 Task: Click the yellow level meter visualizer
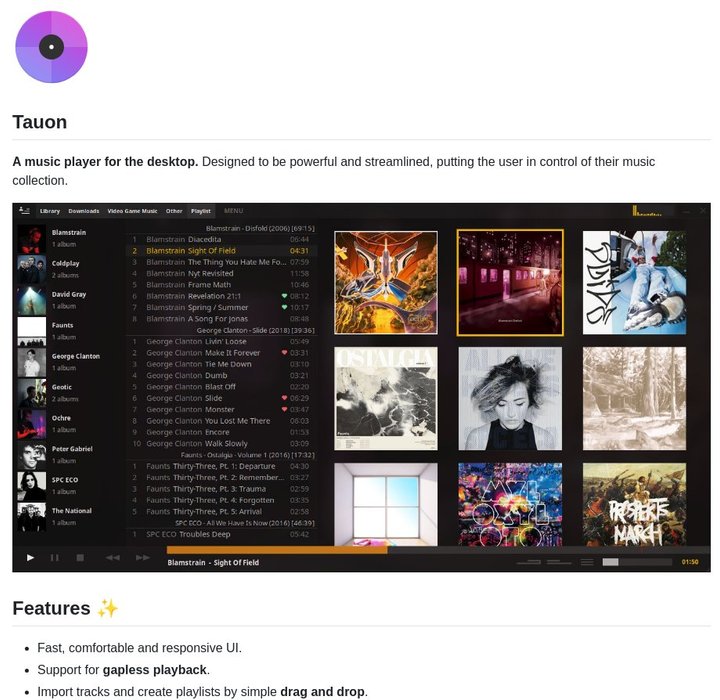click(647, 211)
